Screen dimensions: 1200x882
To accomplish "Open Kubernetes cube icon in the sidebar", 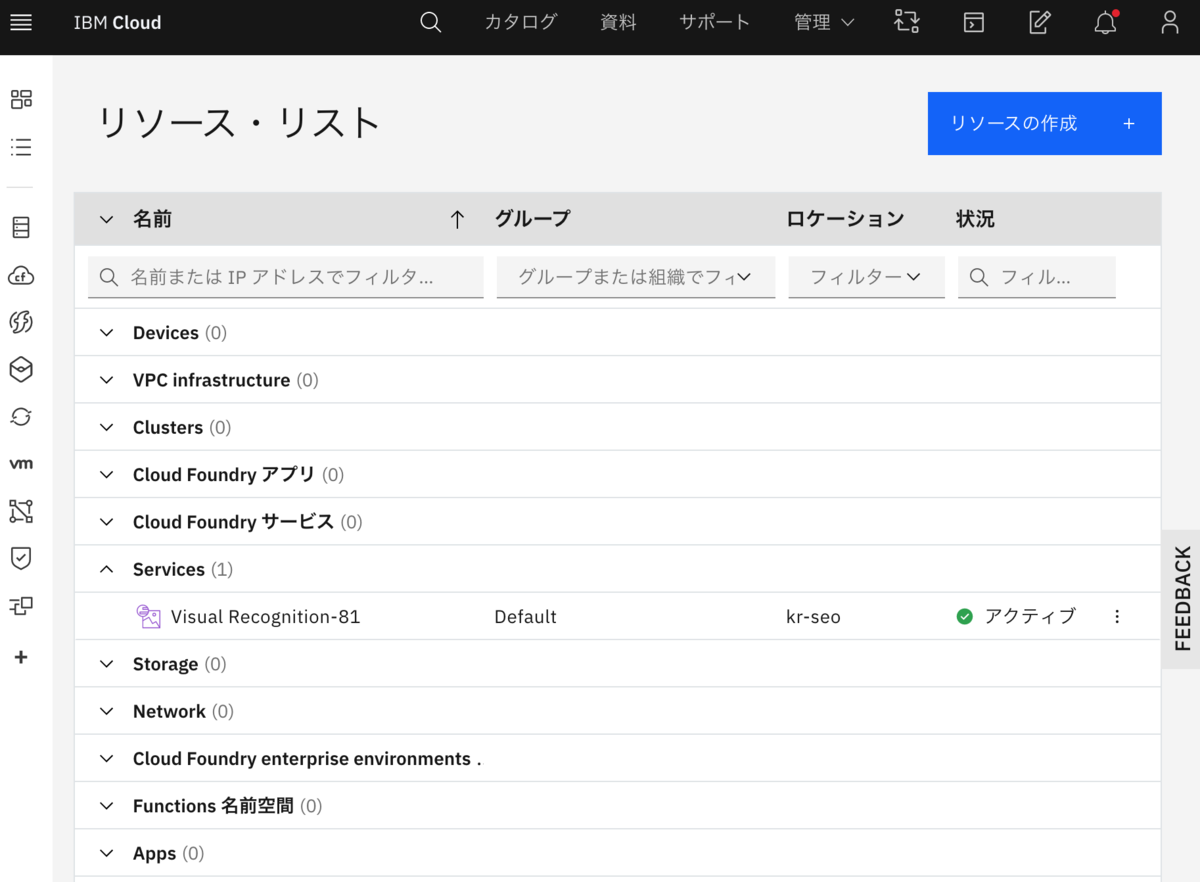I will click(x=21, y=369).
